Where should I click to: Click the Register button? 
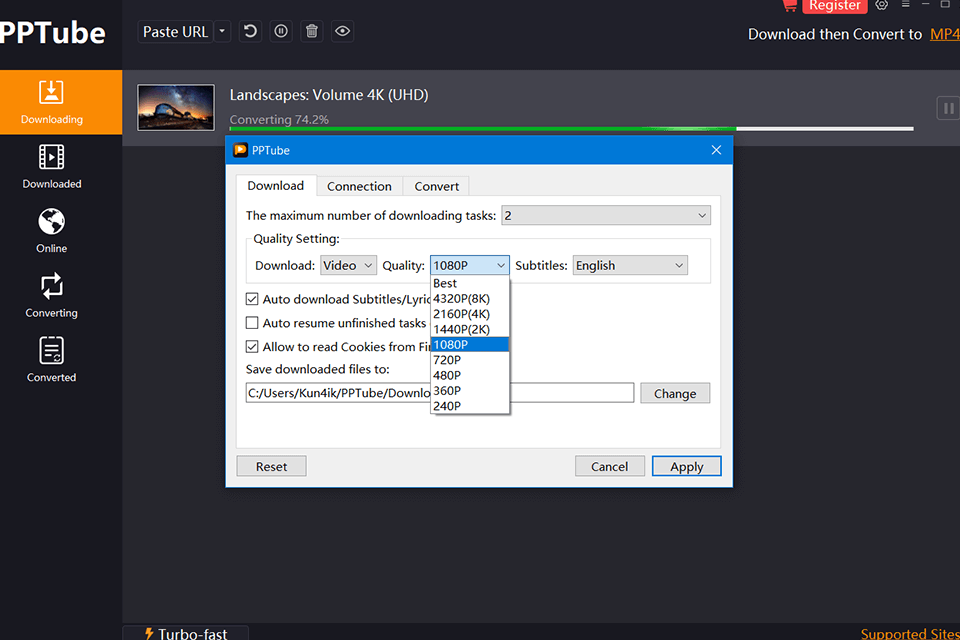834,6
